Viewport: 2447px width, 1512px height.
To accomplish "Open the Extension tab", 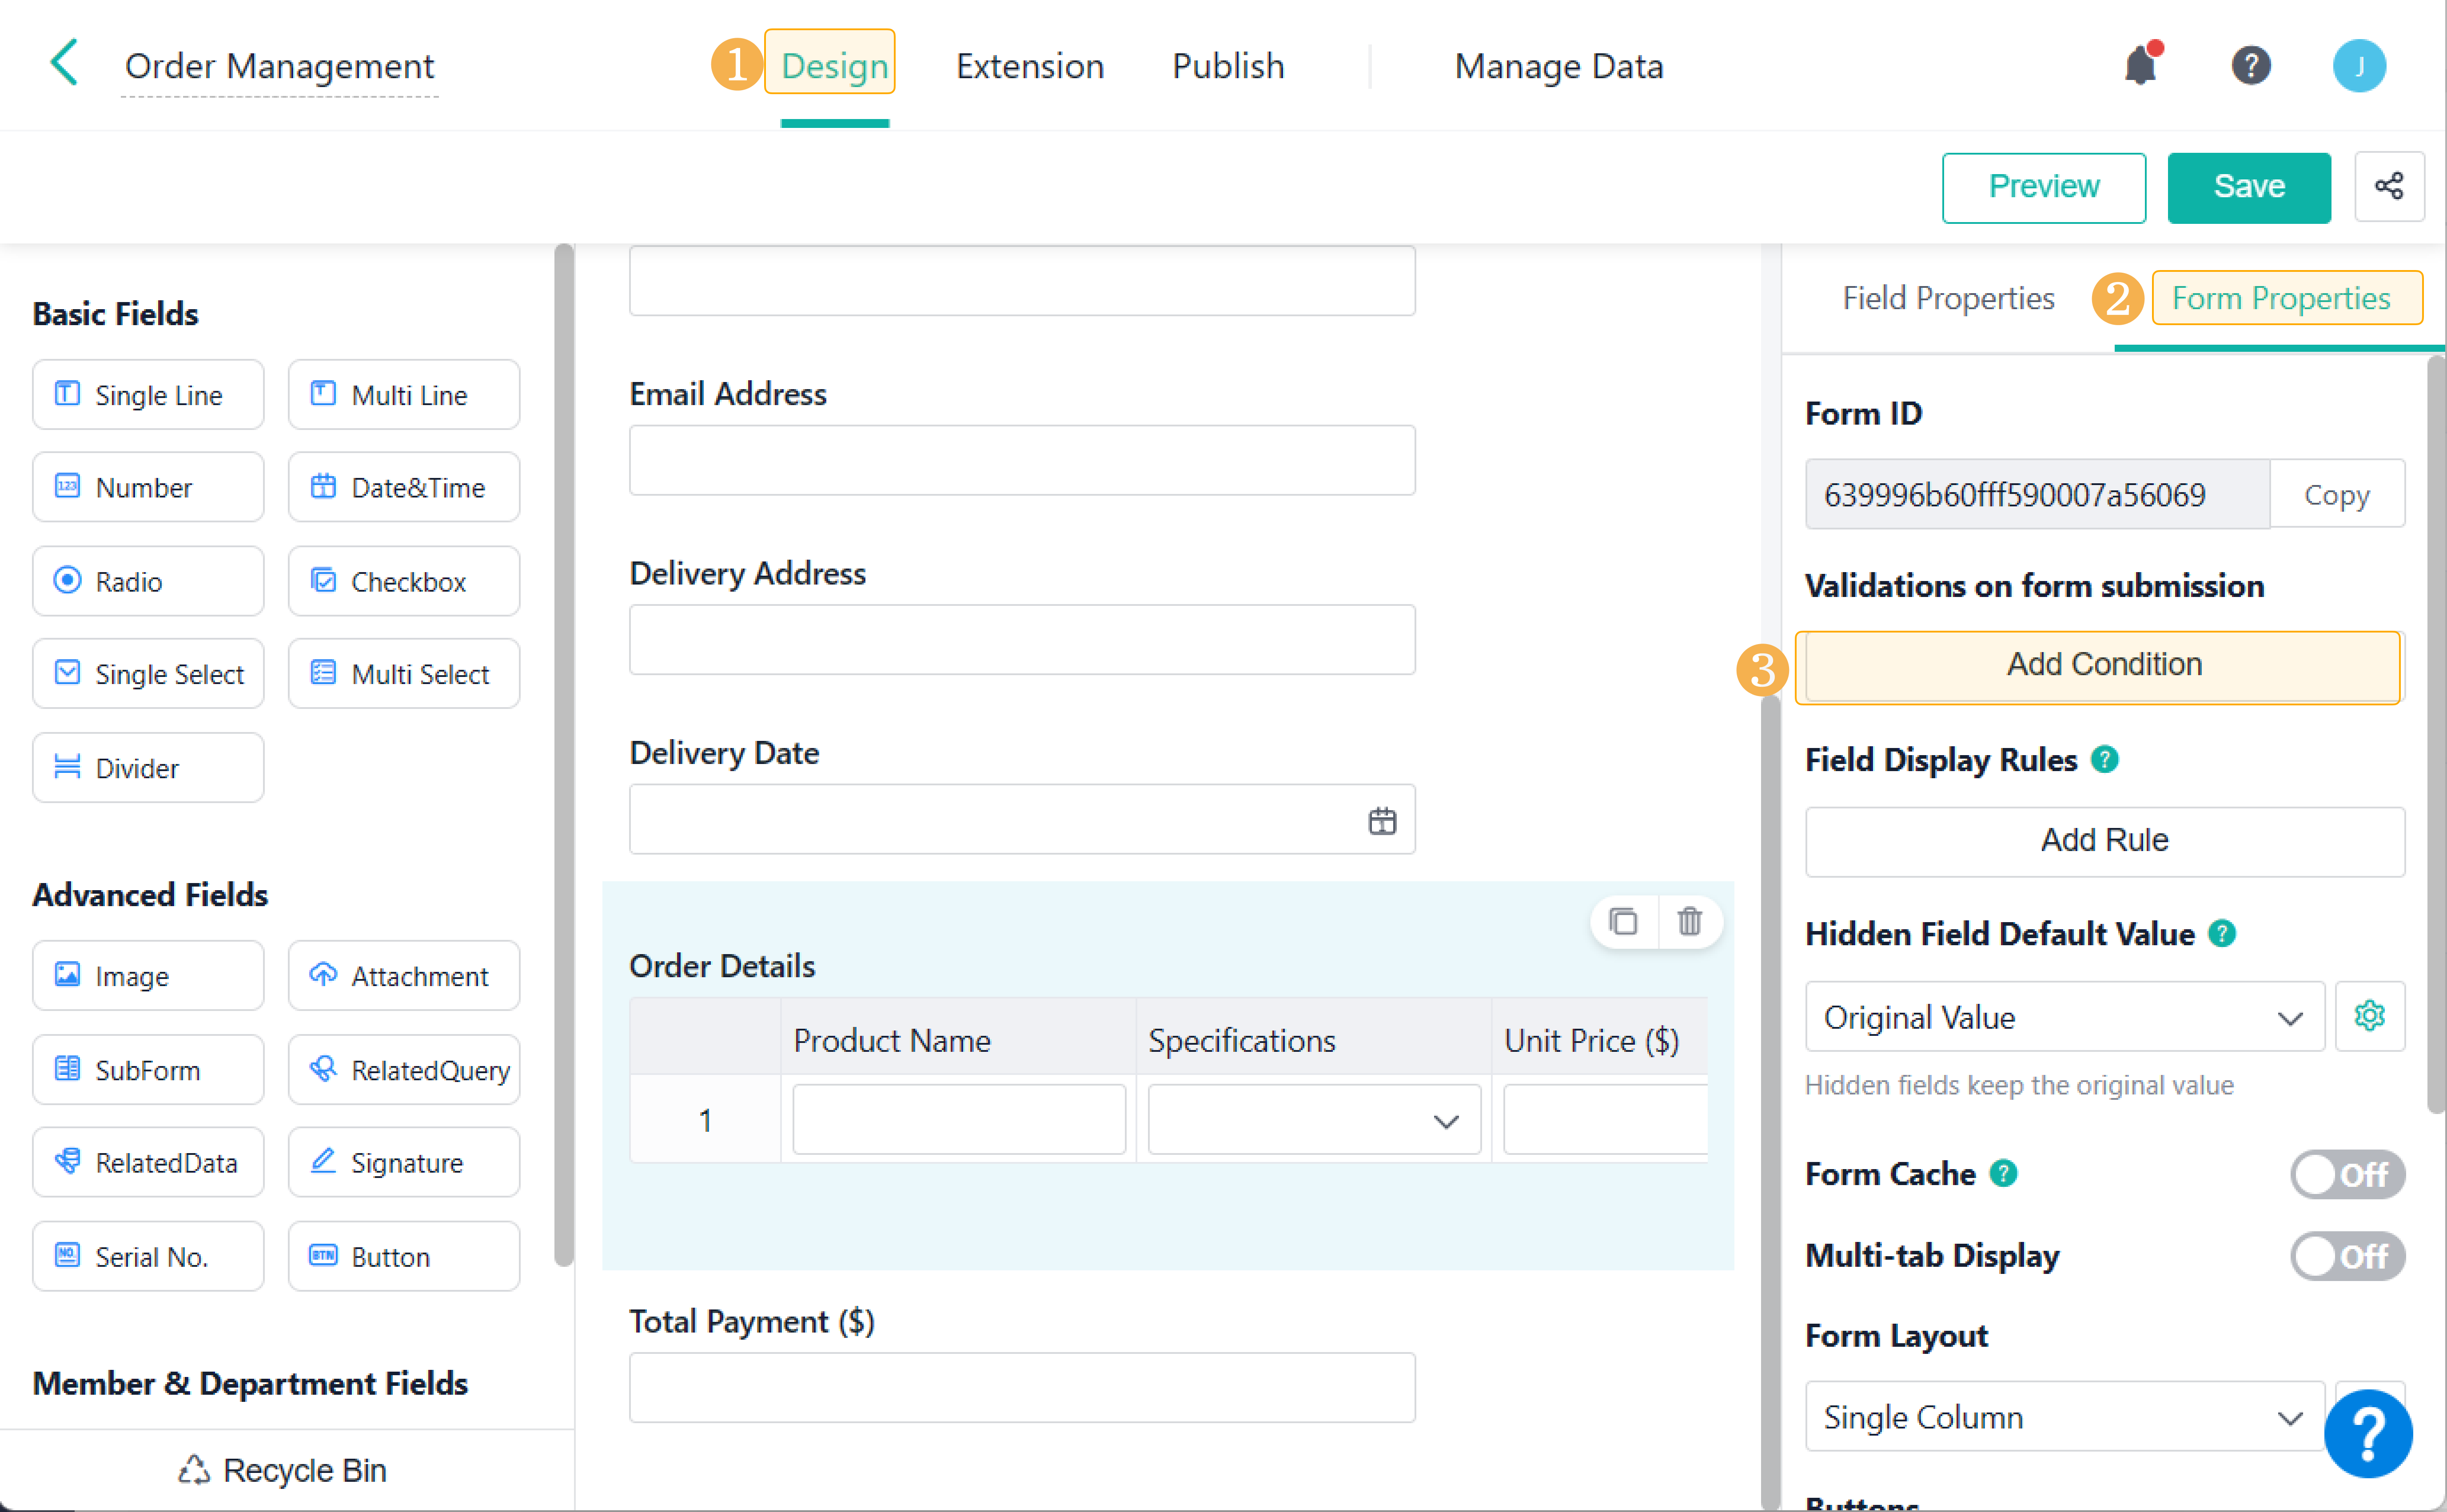I will (x=1029, y=66).
